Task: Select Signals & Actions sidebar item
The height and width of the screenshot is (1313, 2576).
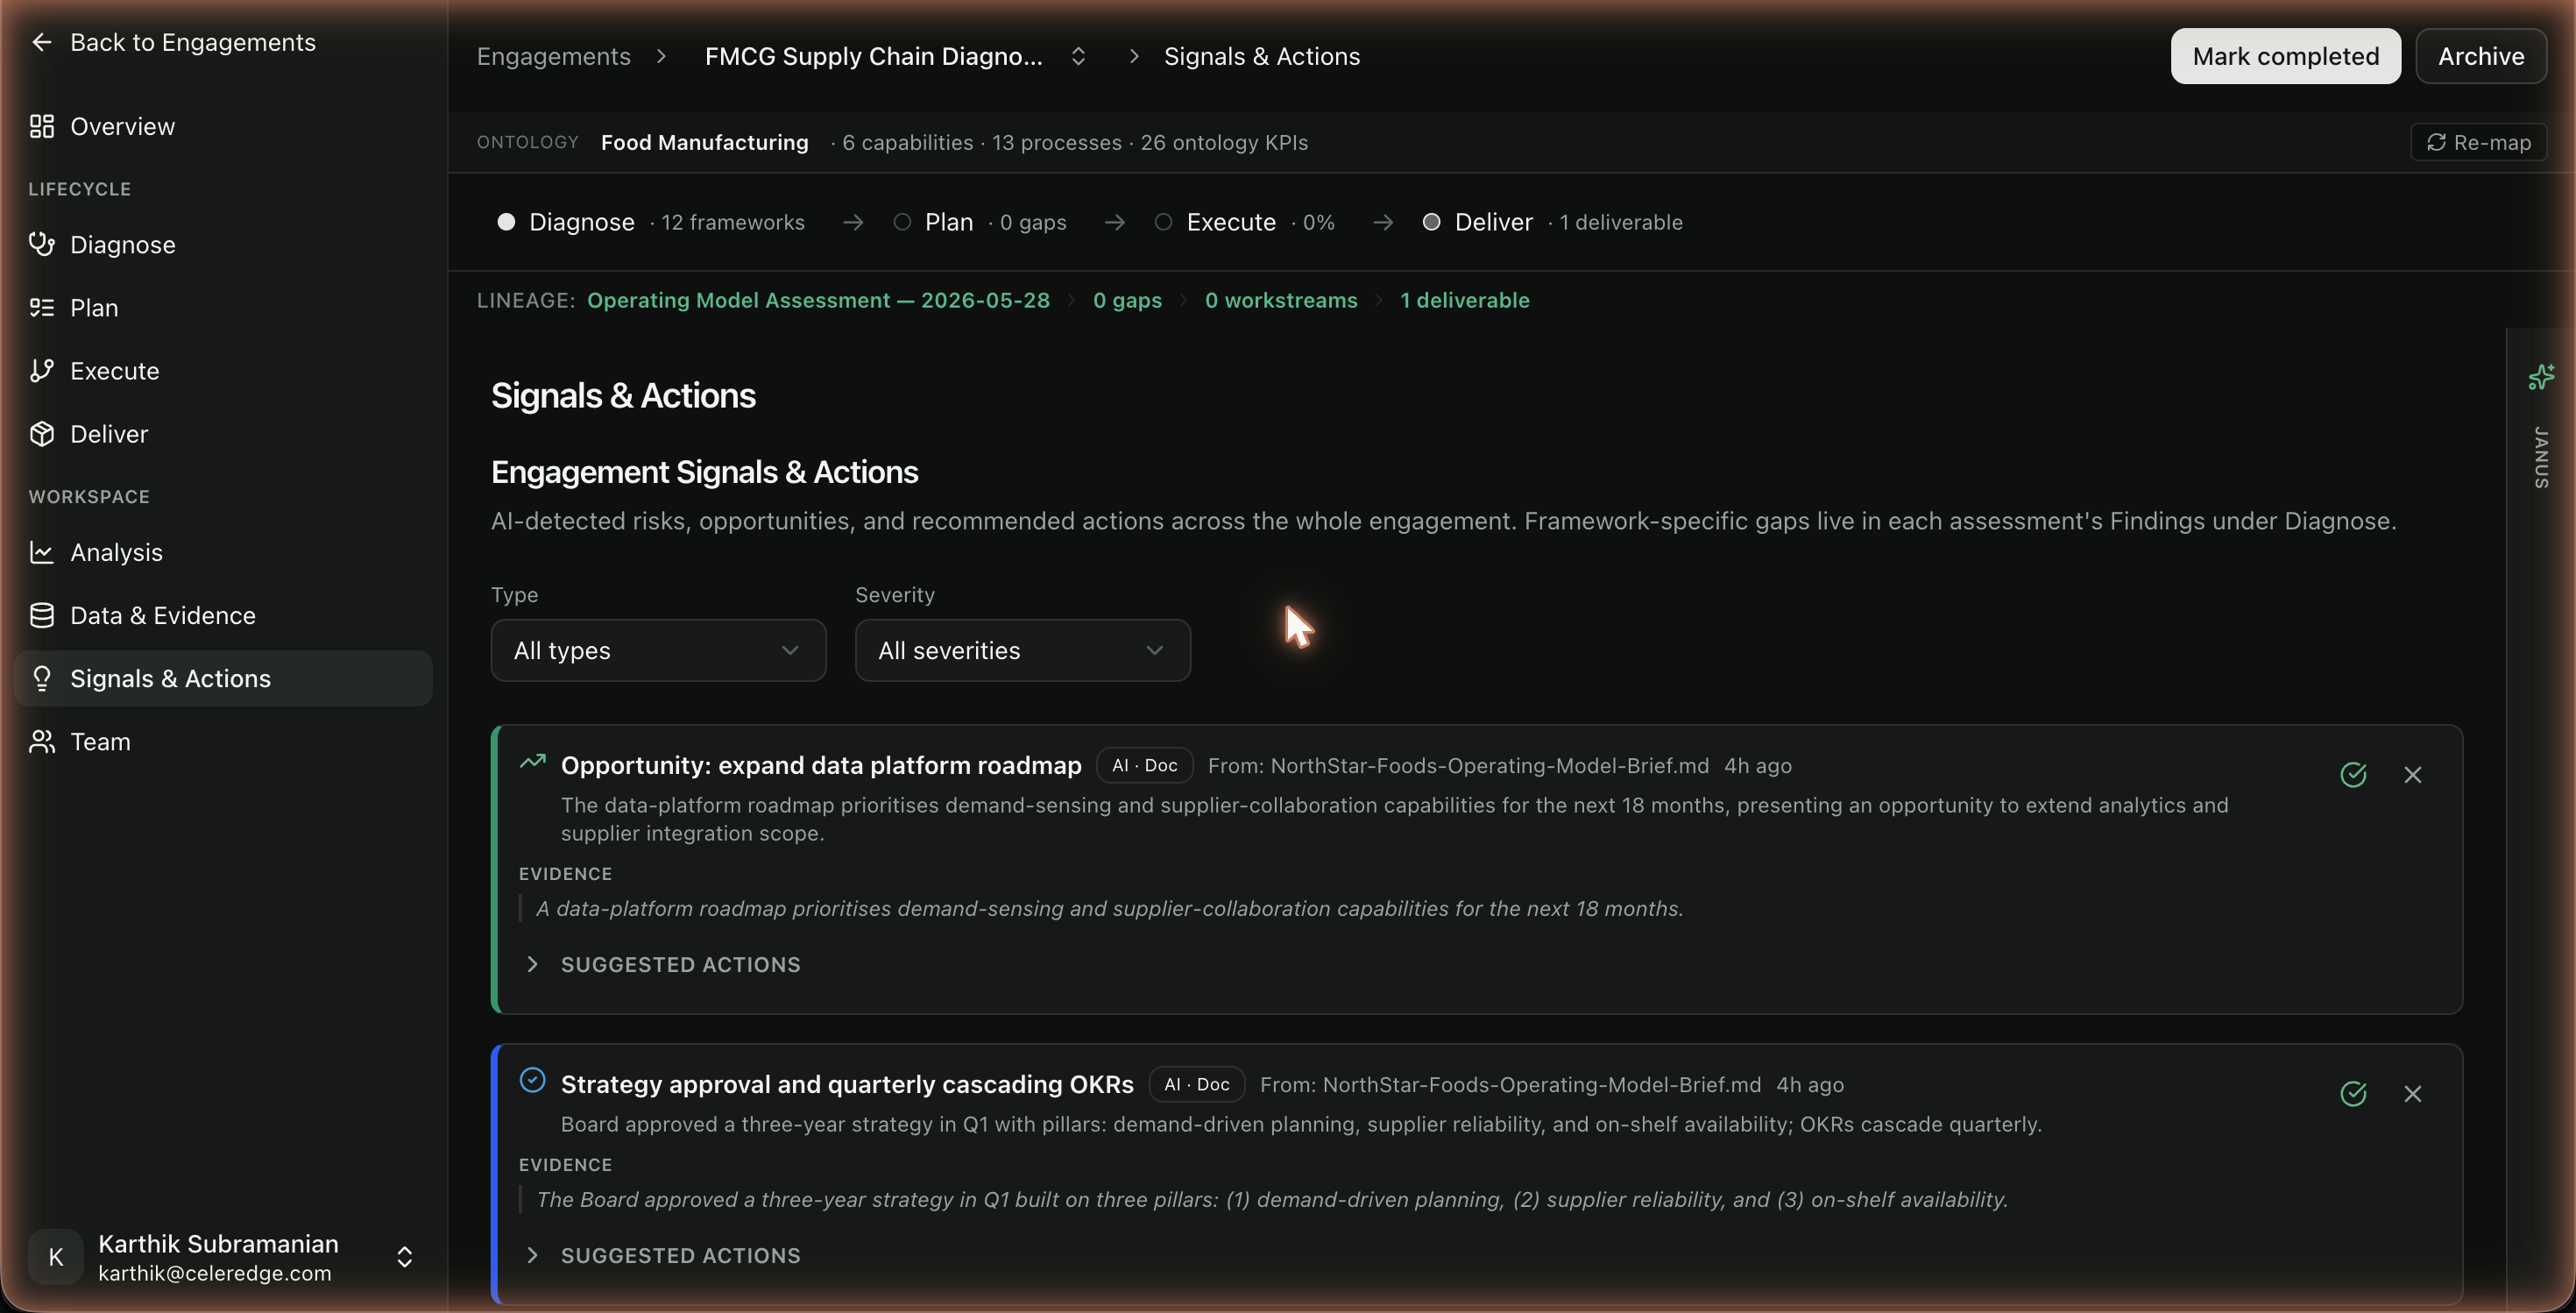Action: click(x=223, y=678)
